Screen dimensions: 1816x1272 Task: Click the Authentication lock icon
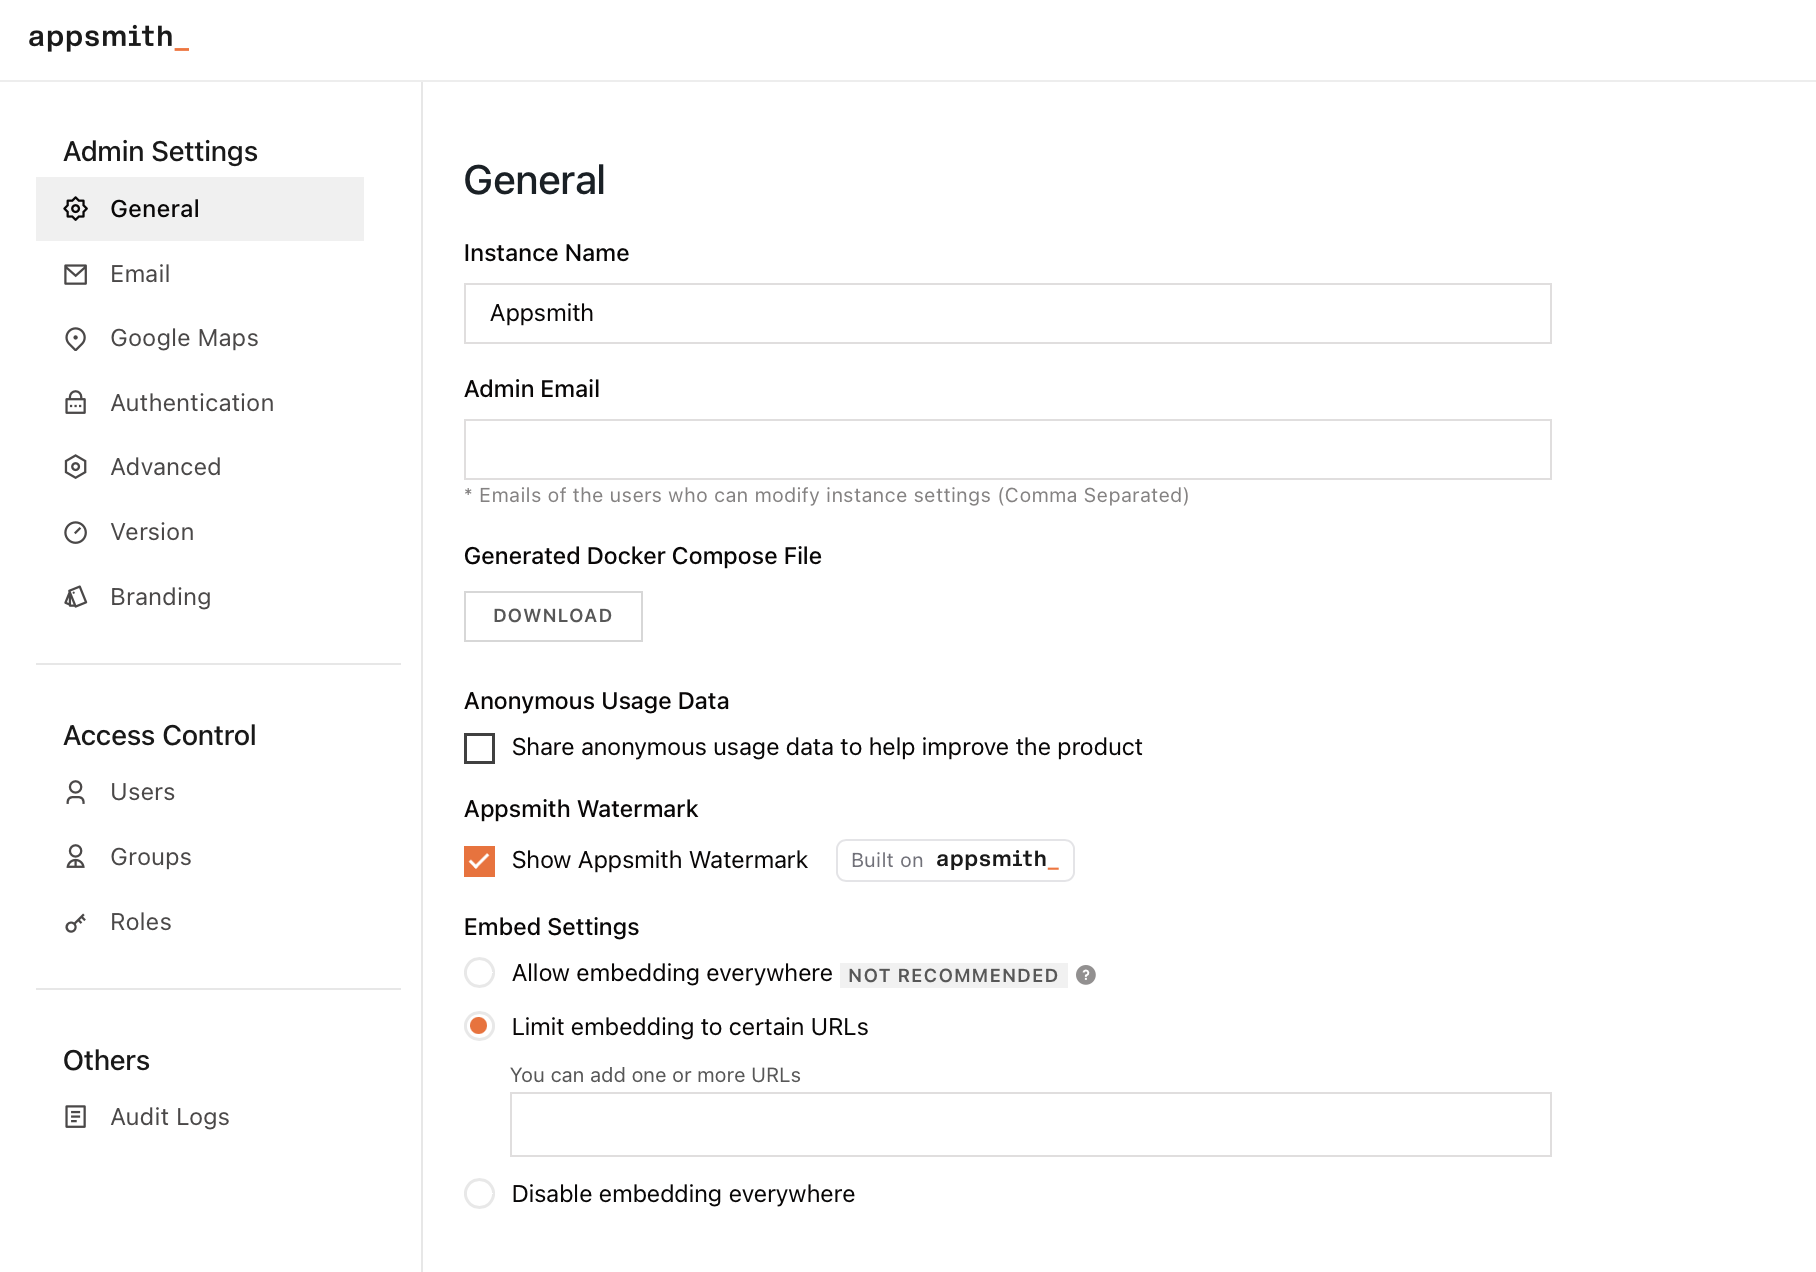(x=76, y=403)
